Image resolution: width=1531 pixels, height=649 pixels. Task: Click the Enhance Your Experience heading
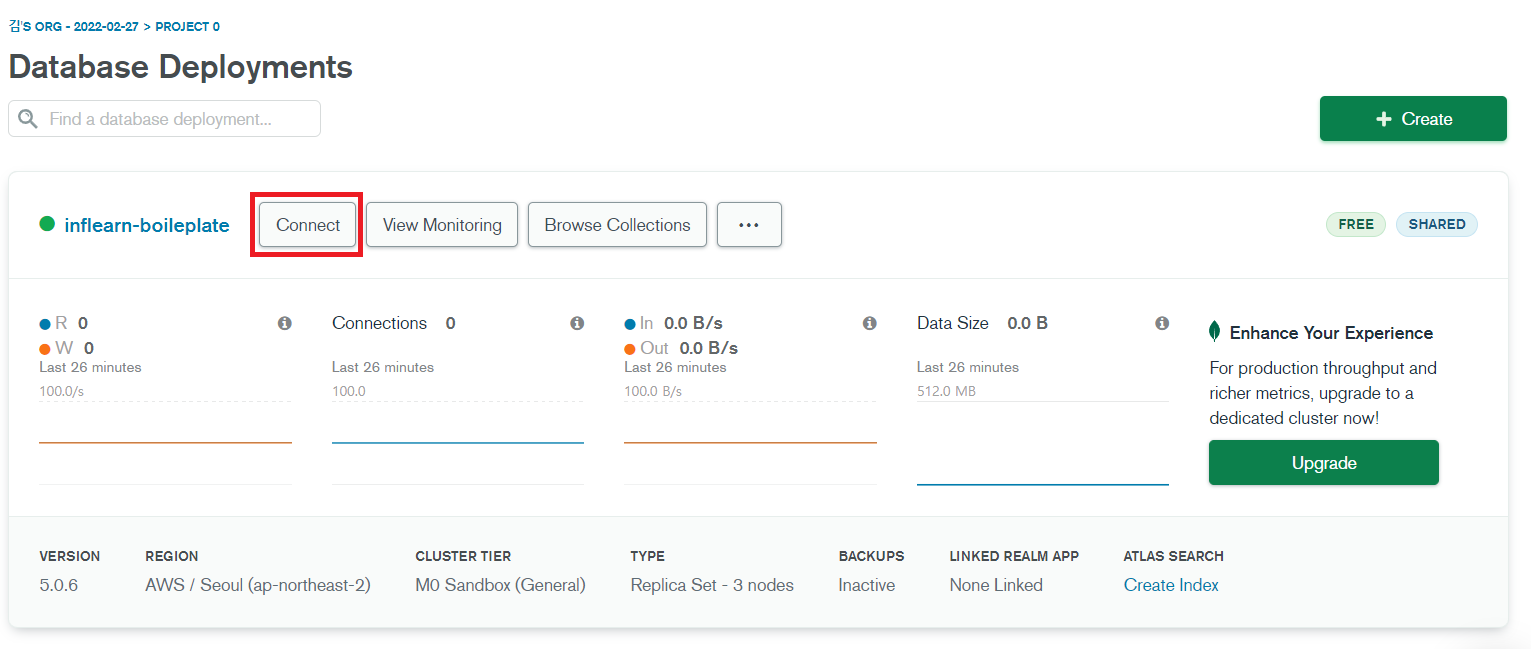click(1331, 333)
